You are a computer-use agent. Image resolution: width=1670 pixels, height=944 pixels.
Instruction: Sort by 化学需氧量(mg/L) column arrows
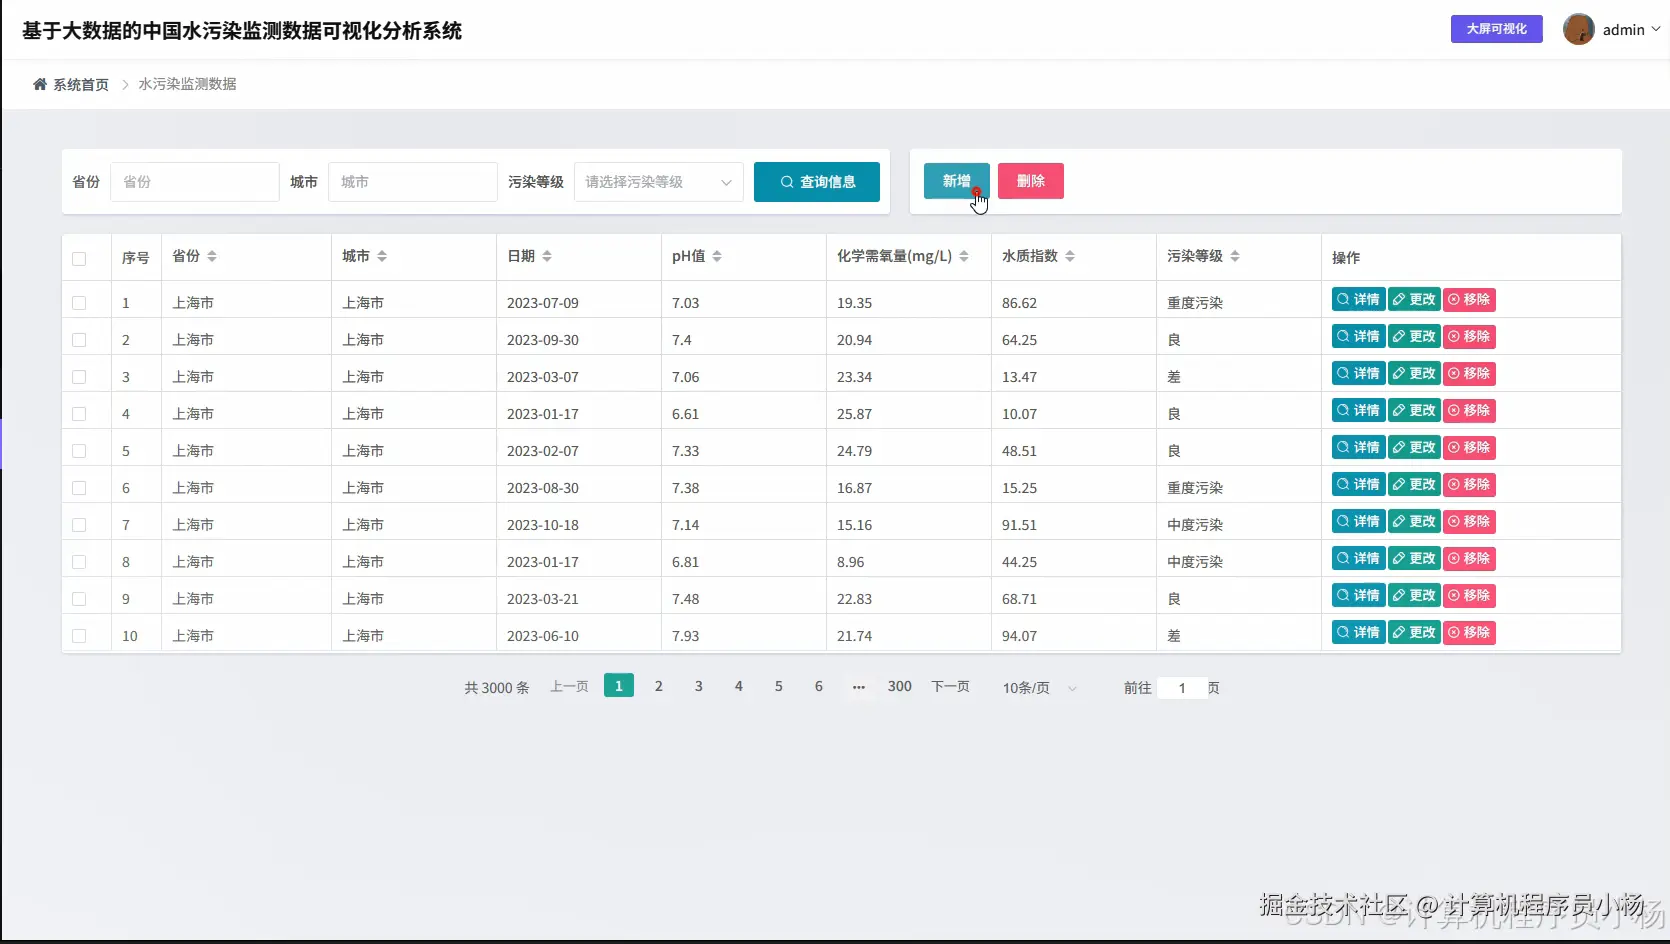tap(964, 257)
